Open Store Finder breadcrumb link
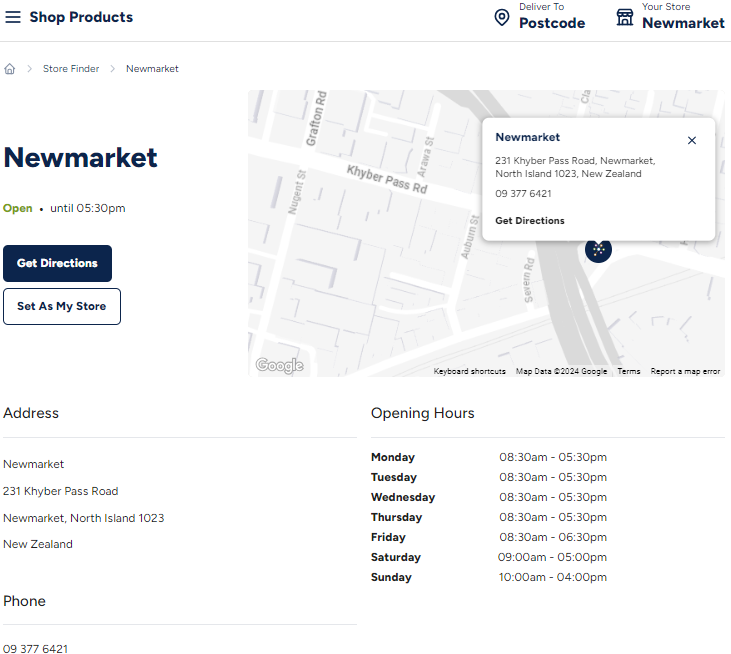Image resolution: width=731 pixels, height=654 pixels. 71,69
